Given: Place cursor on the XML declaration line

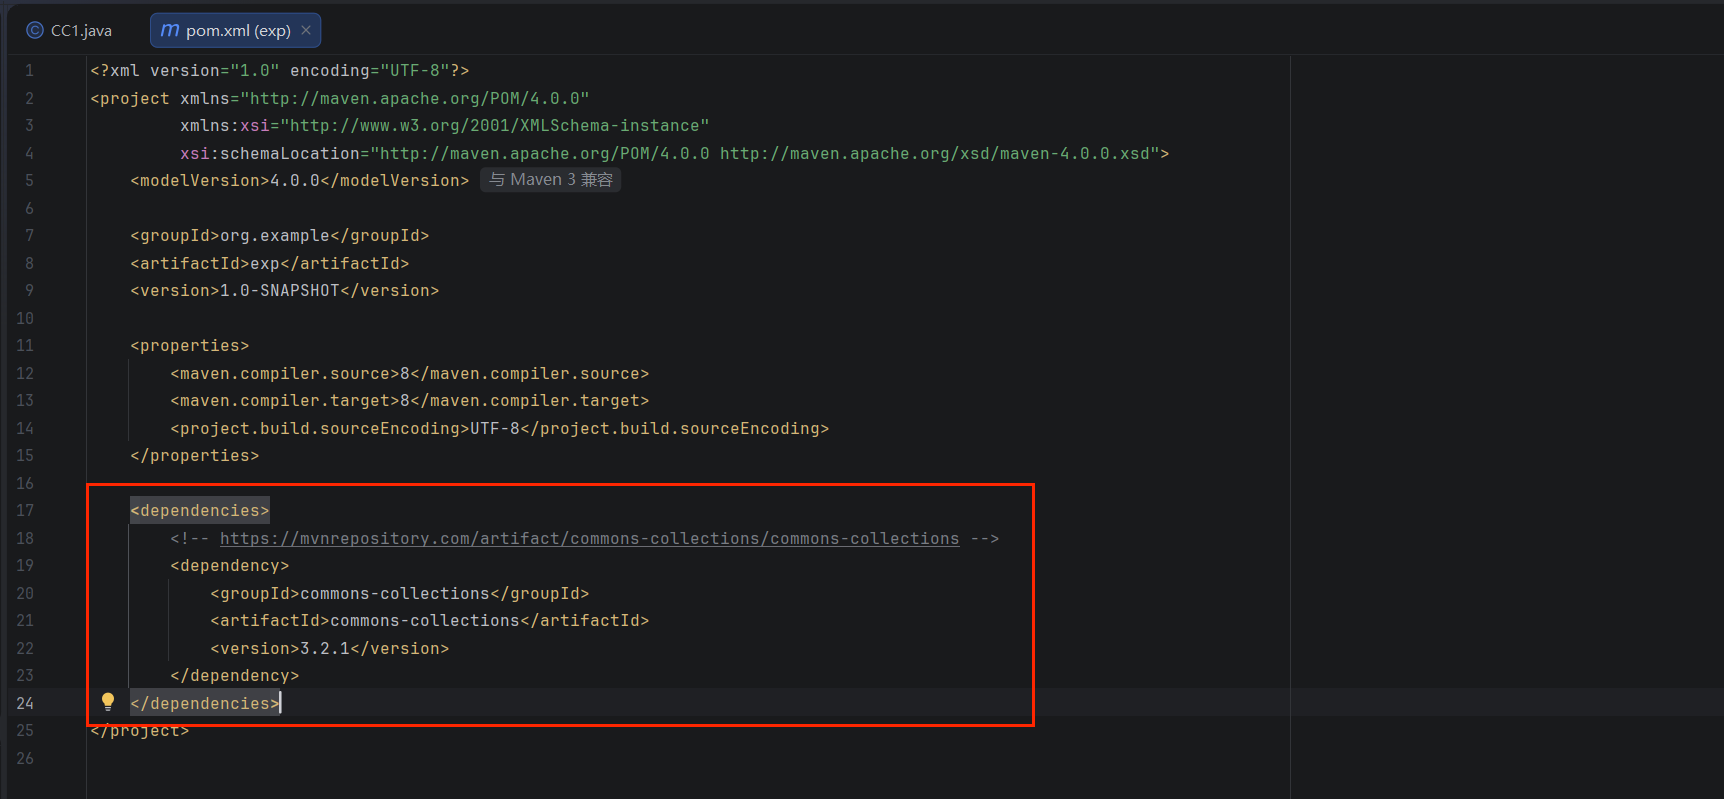Looking at the screenshot, I should point(279,71).
